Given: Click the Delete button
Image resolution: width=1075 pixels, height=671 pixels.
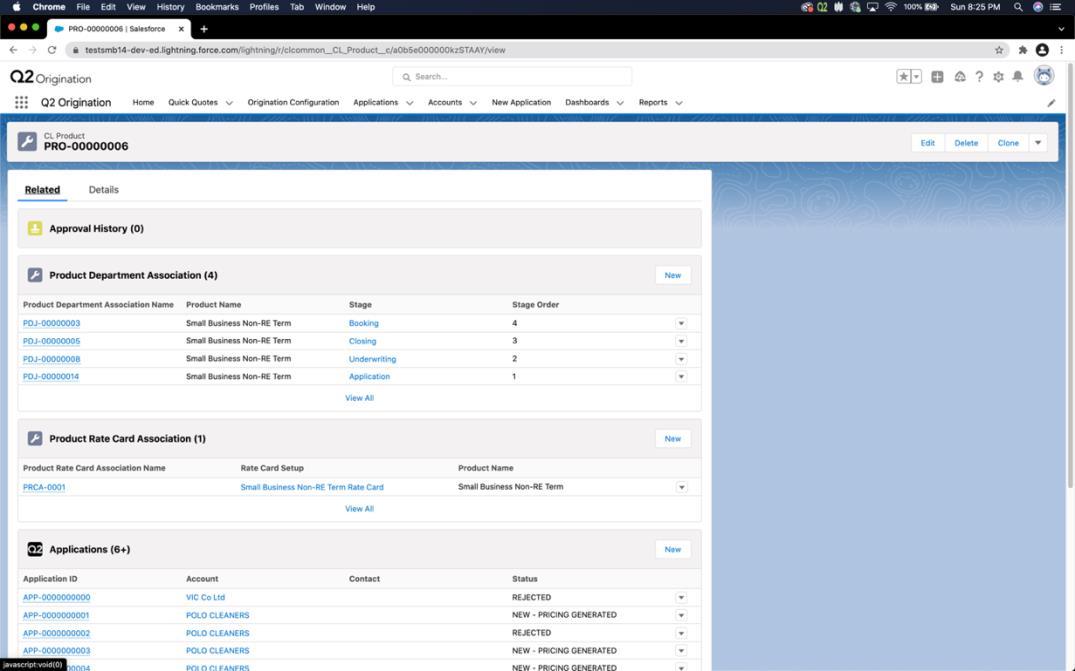Looking at the screenshot, I should (966, 143).
